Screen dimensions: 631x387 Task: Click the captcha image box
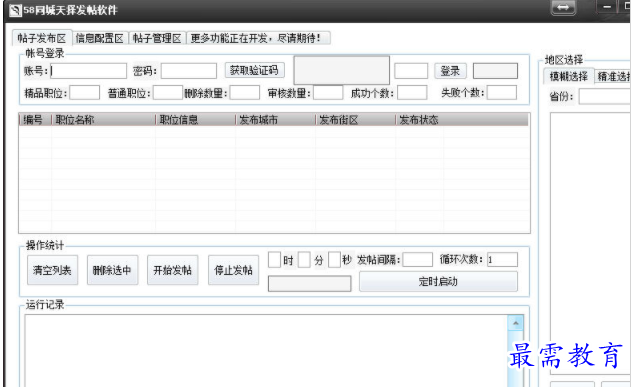[342, 70]
